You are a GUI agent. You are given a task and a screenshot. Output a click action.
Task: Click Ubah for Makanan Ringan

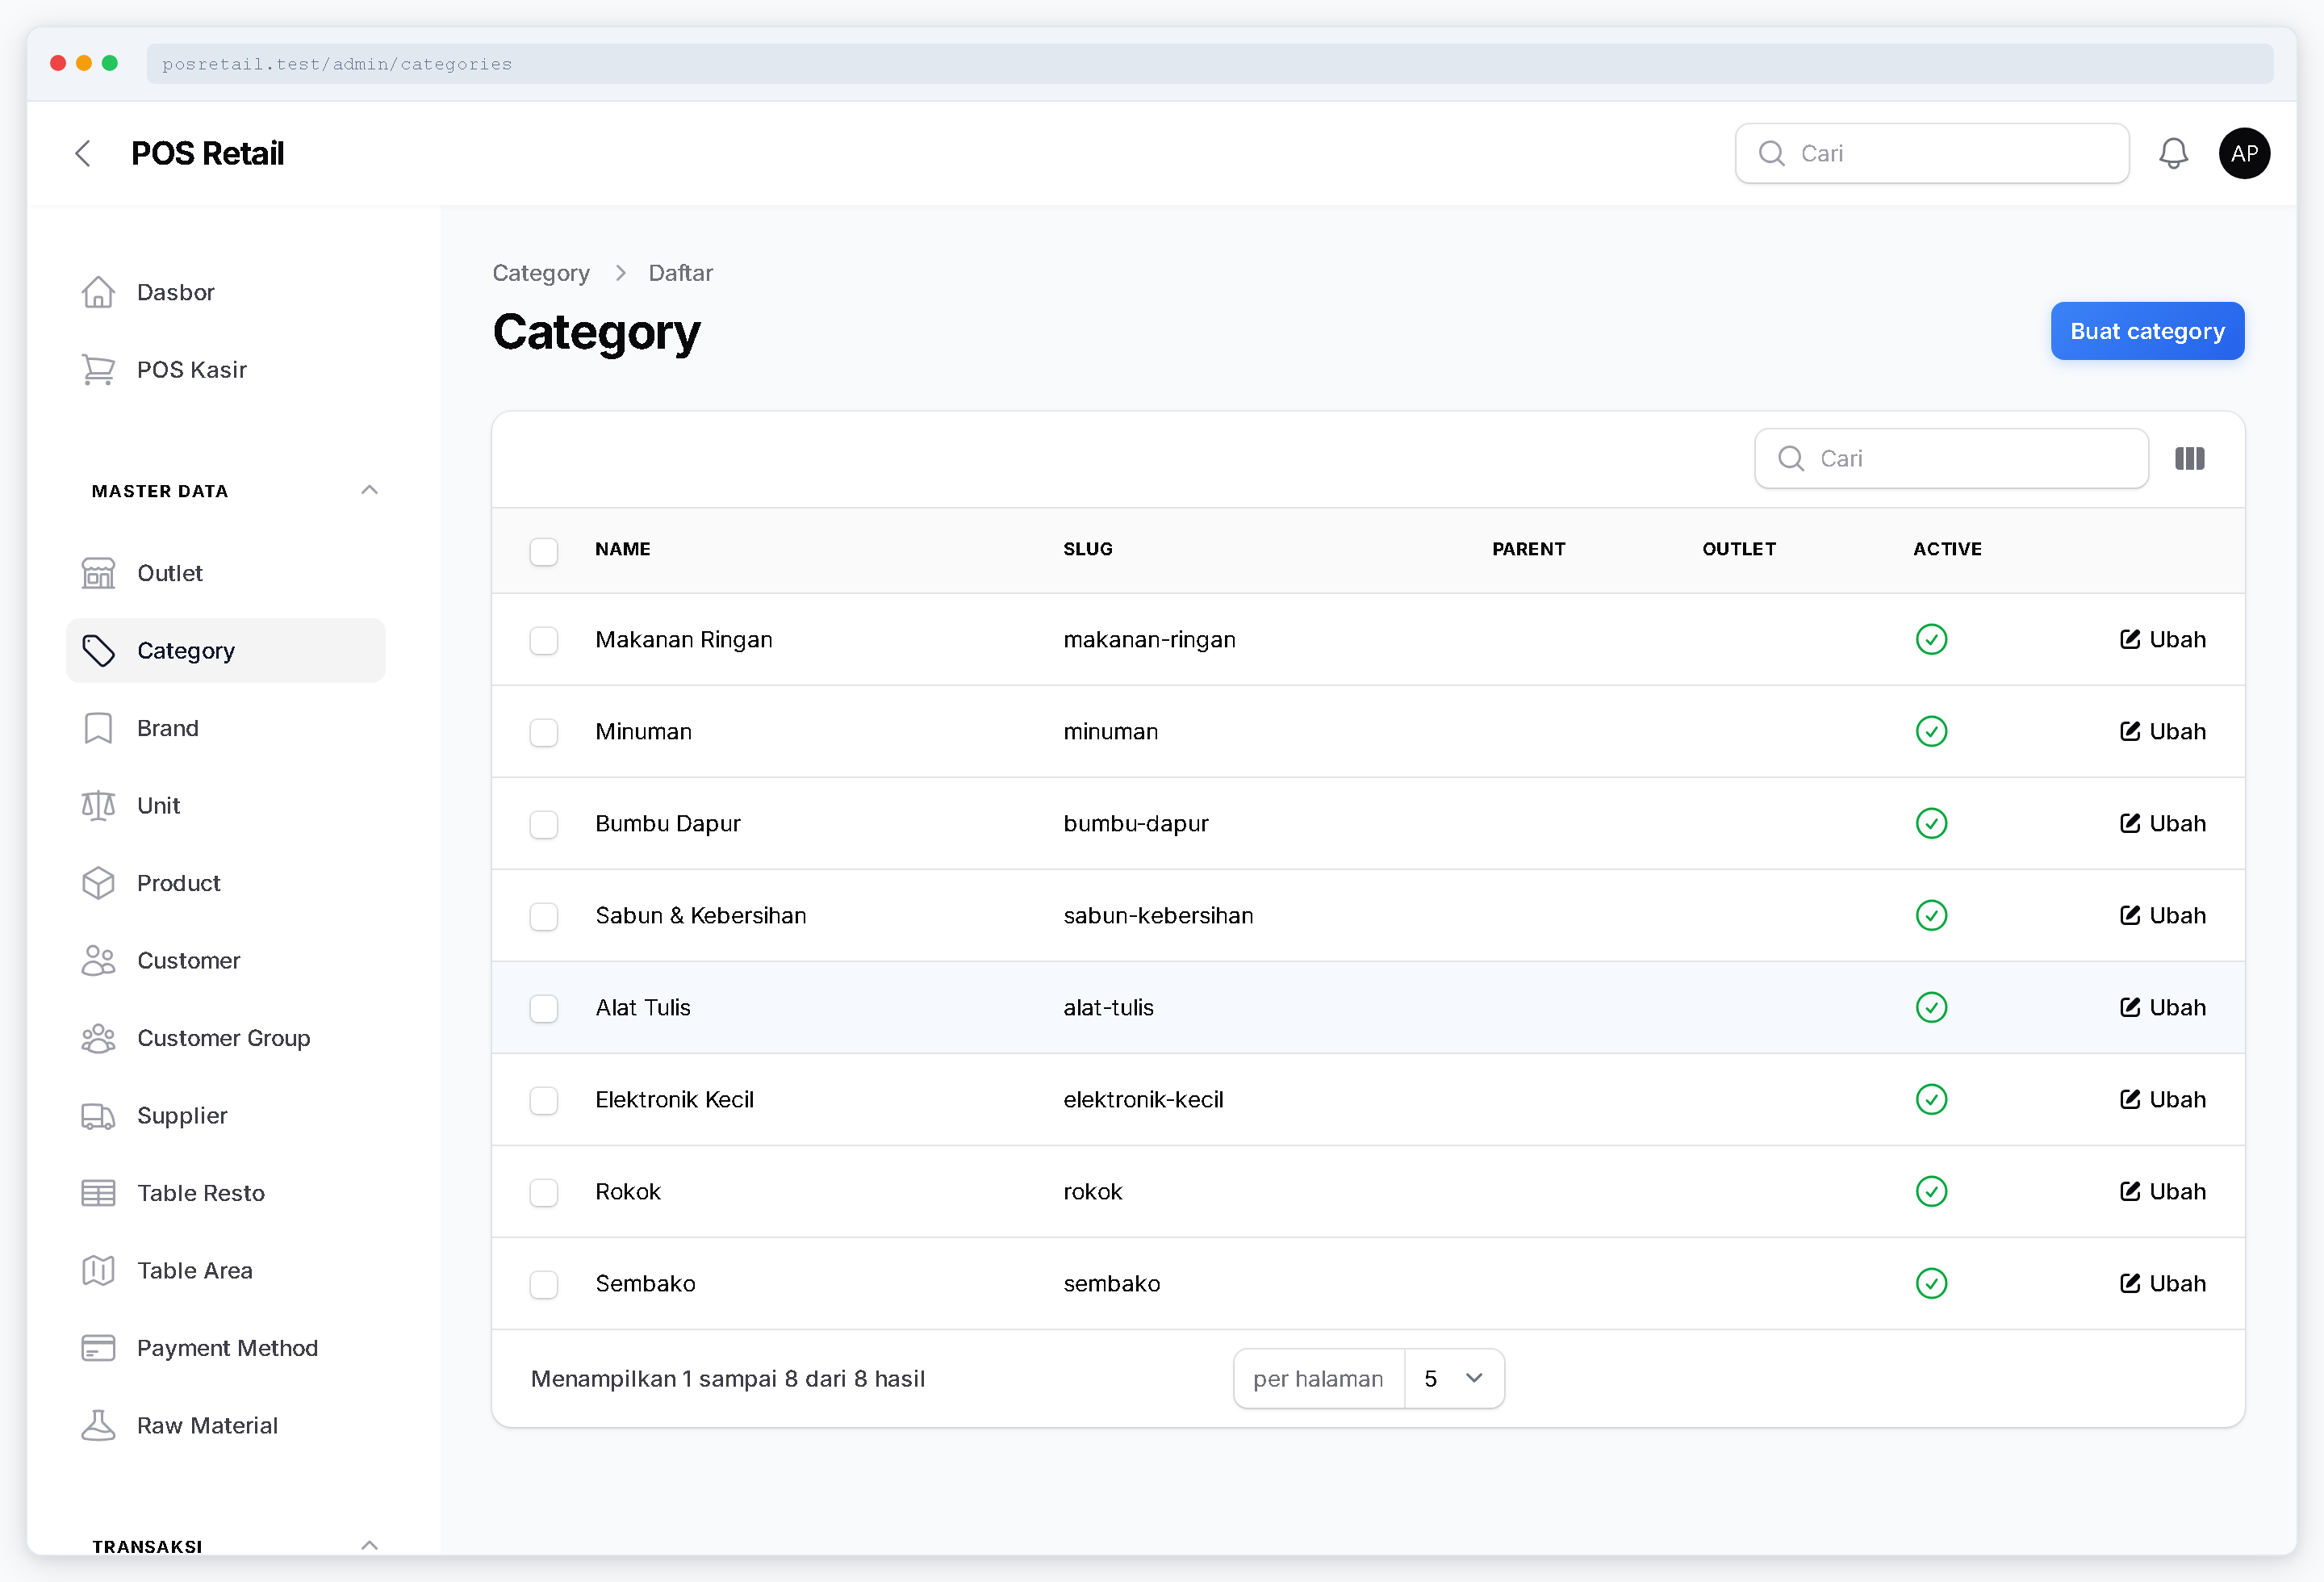[x=2162, y=640]
